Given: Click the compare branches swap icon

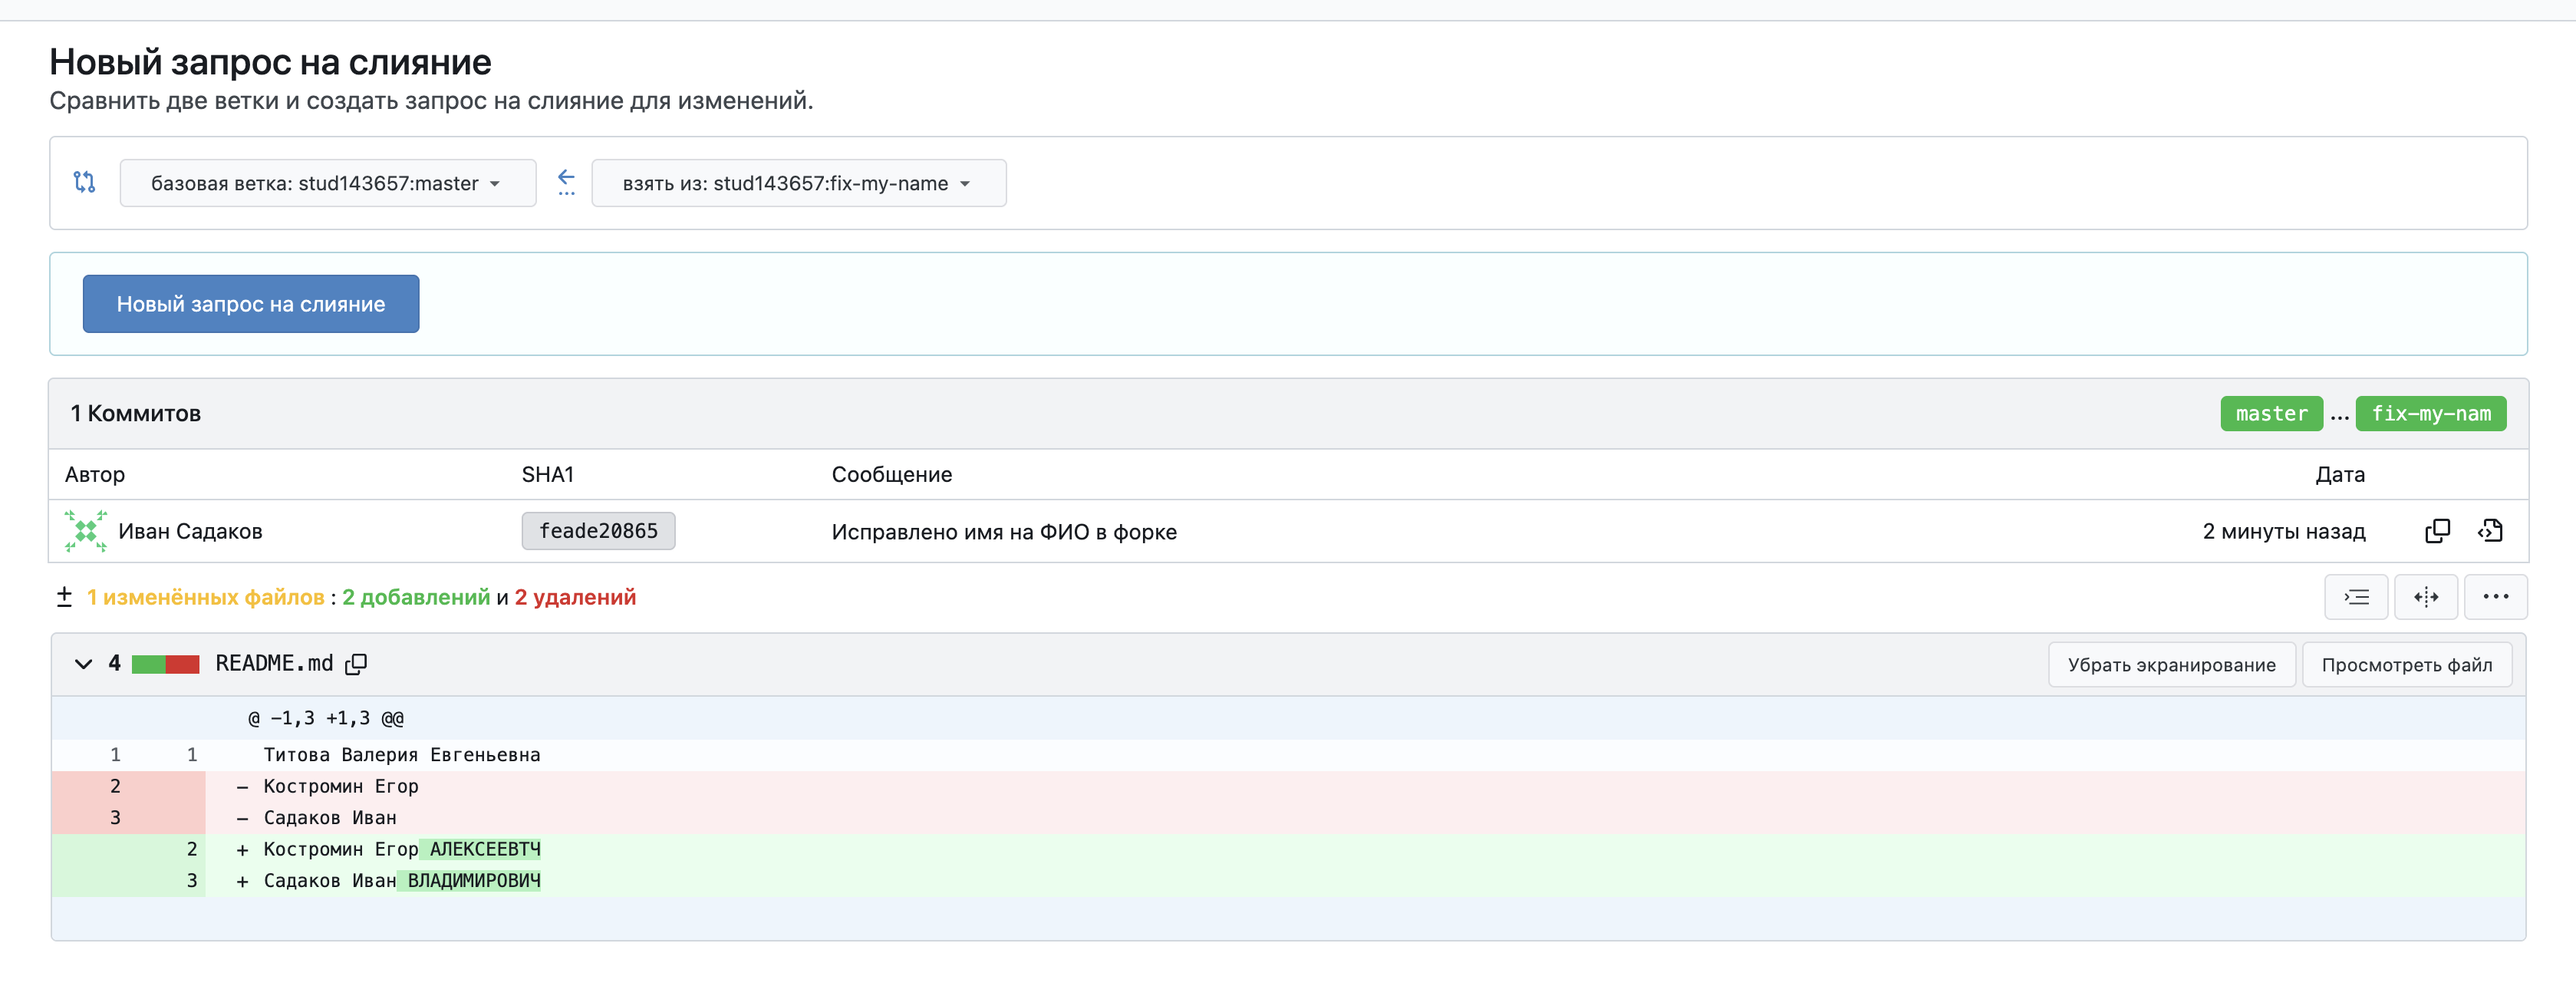Looking at the screenshot, I should 85,182.
